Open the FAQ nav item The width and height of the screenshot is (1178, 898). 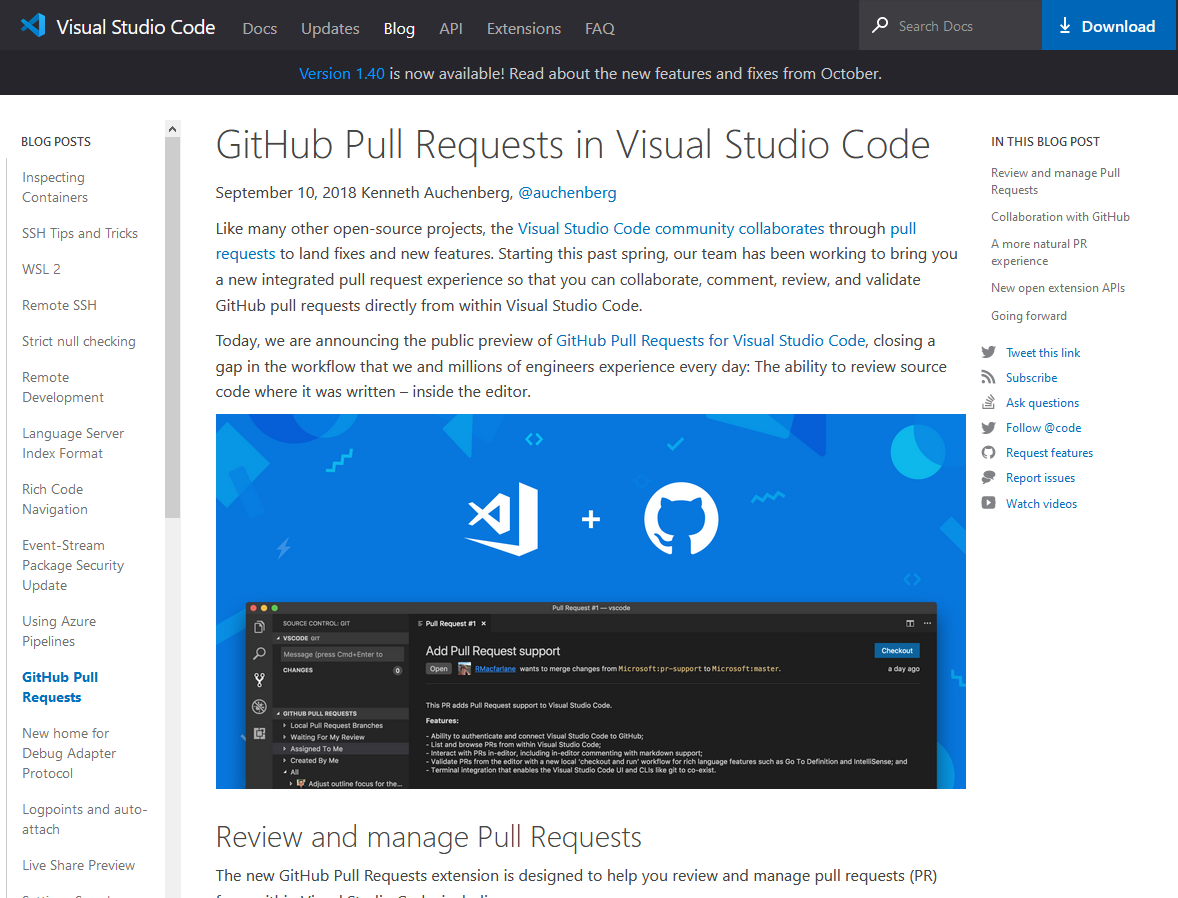point(600,29)
